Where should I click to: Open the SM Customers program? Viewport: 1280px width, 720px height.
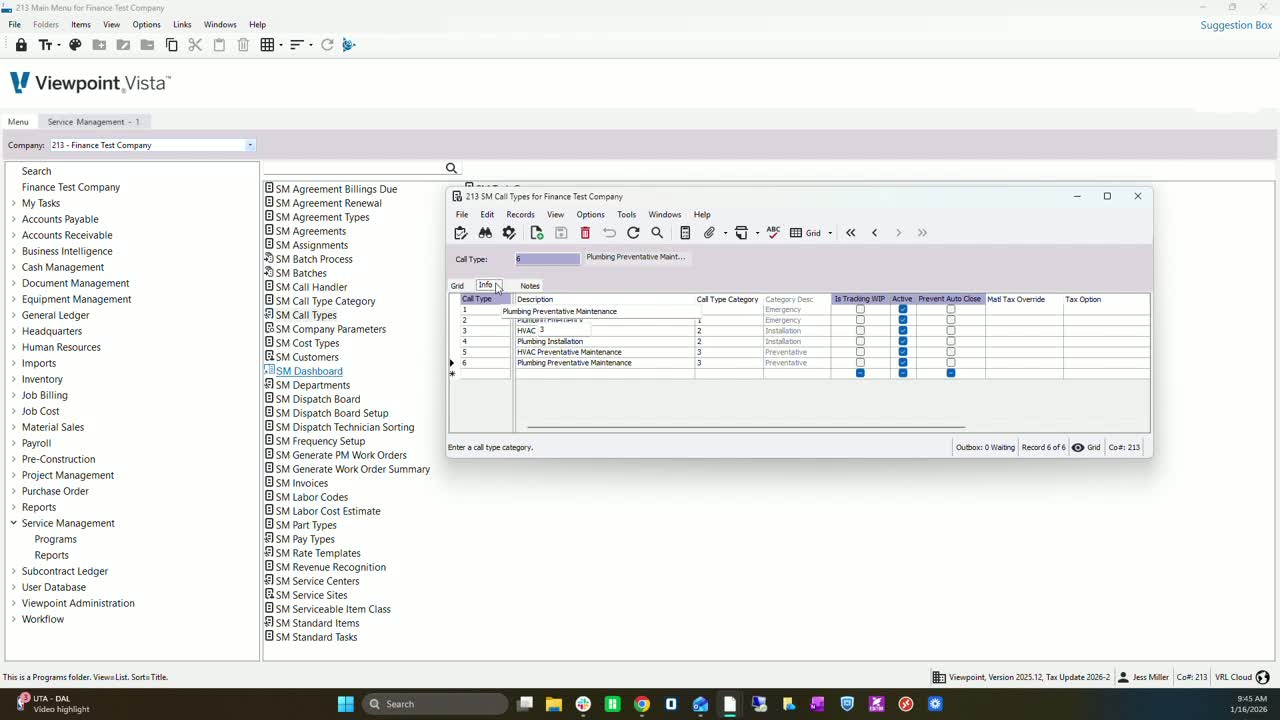tap(307, 357)
